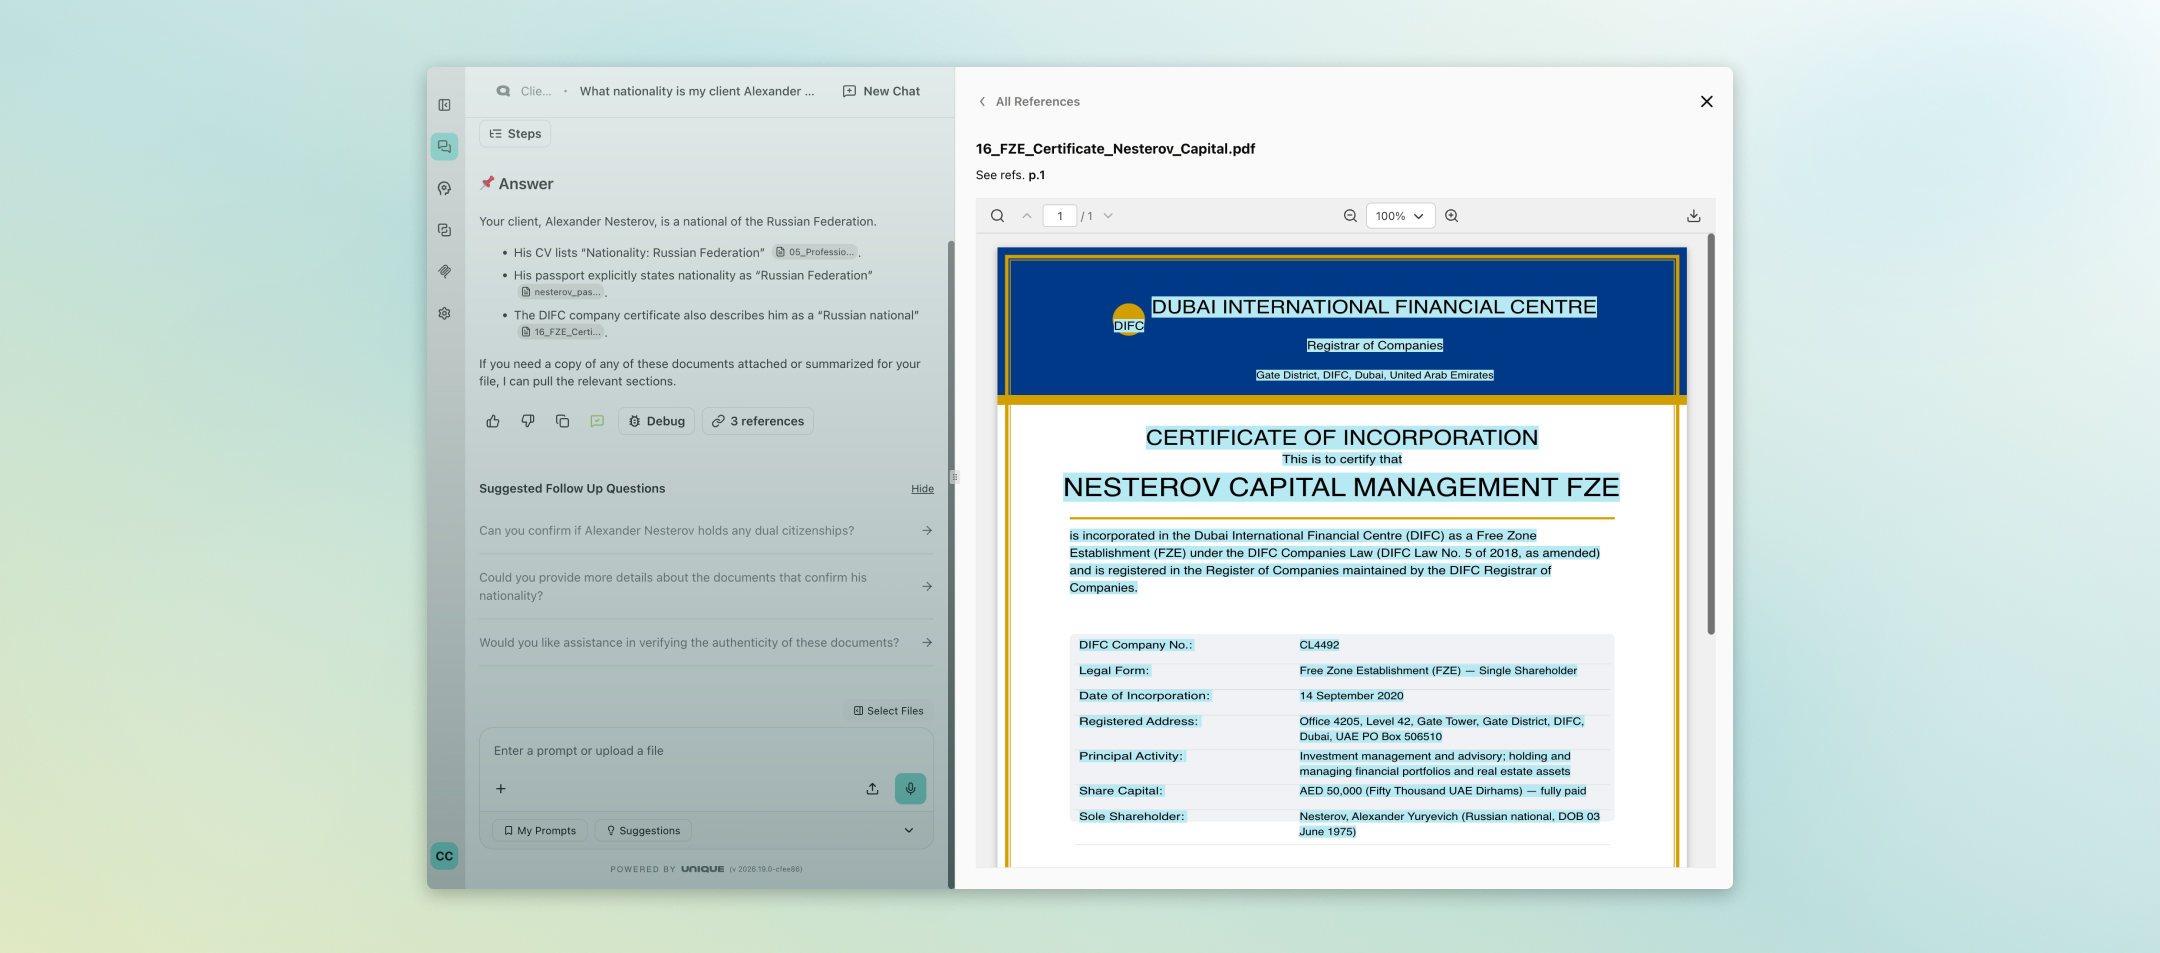Click the date '14 September 2020'
Viewport: 2160px width, 953px height.
1351,696
